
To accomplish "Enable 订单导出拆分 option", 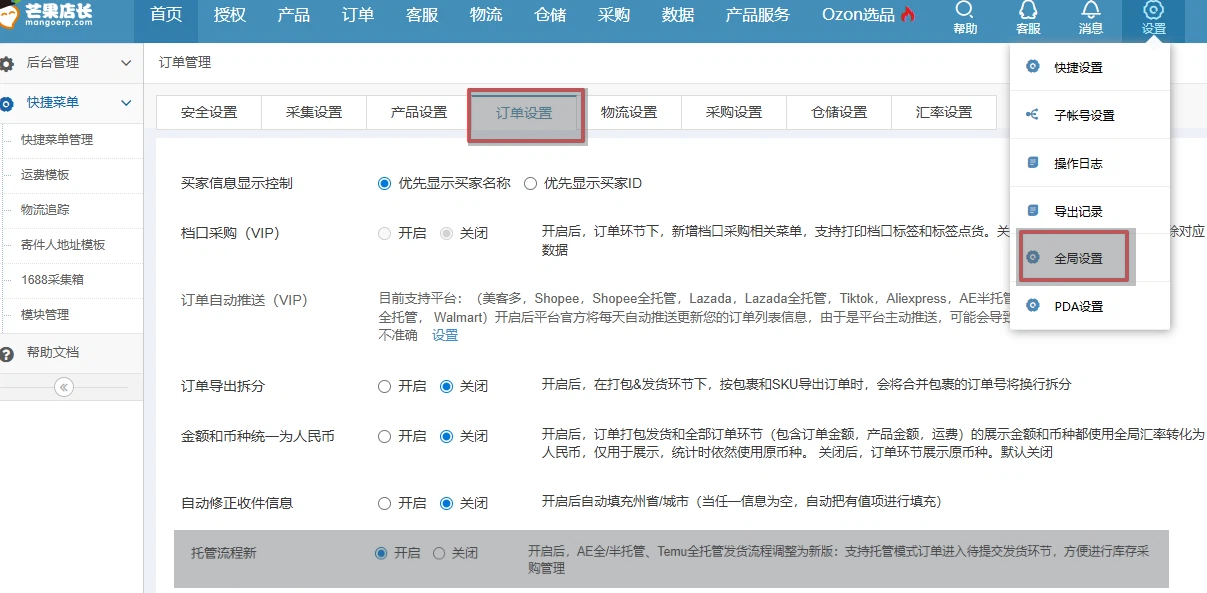I will (x=384, y=386).
